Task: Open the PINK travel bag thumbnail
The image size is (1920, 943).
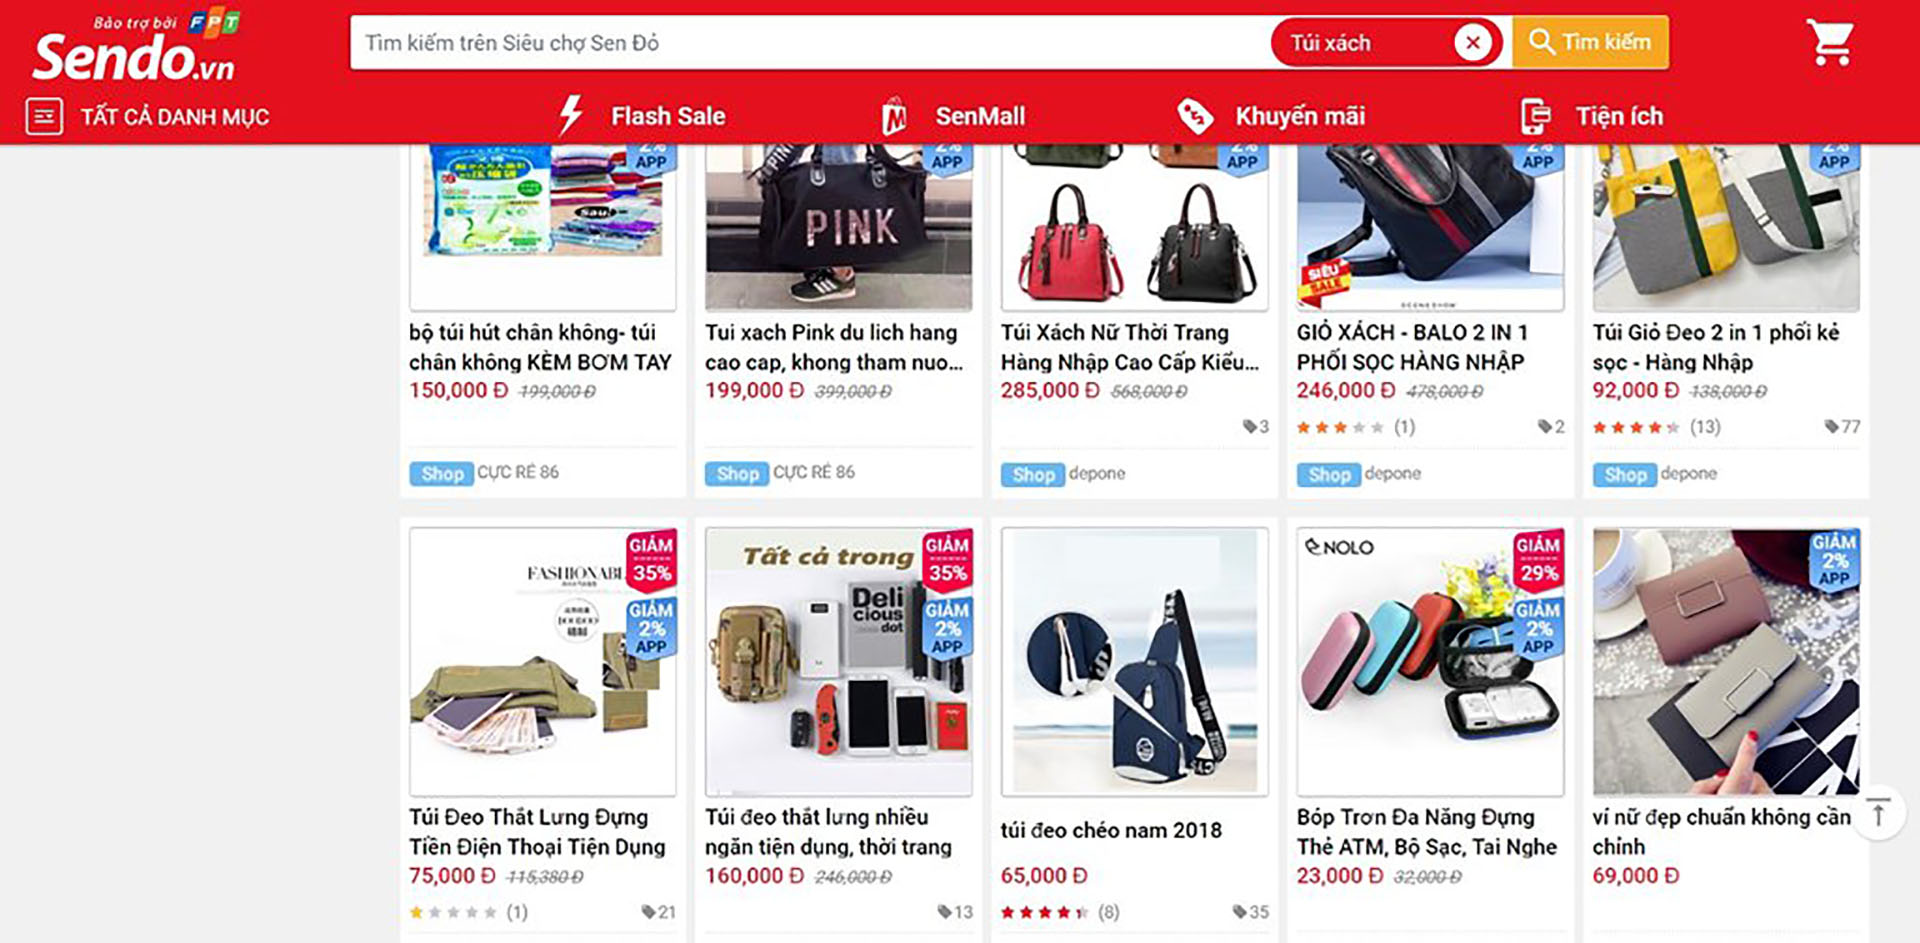Action: [x=838, y=226]
